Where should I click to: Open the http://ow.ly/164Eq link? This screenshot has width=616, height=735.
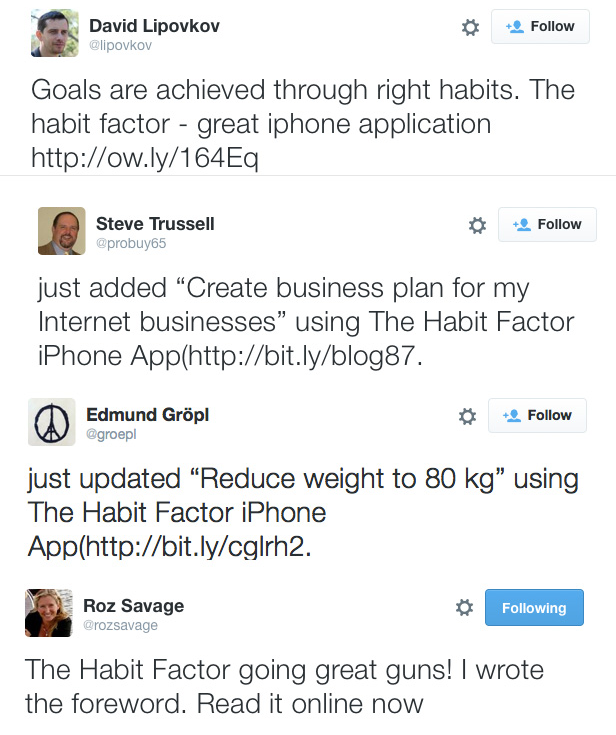[145, 158]
